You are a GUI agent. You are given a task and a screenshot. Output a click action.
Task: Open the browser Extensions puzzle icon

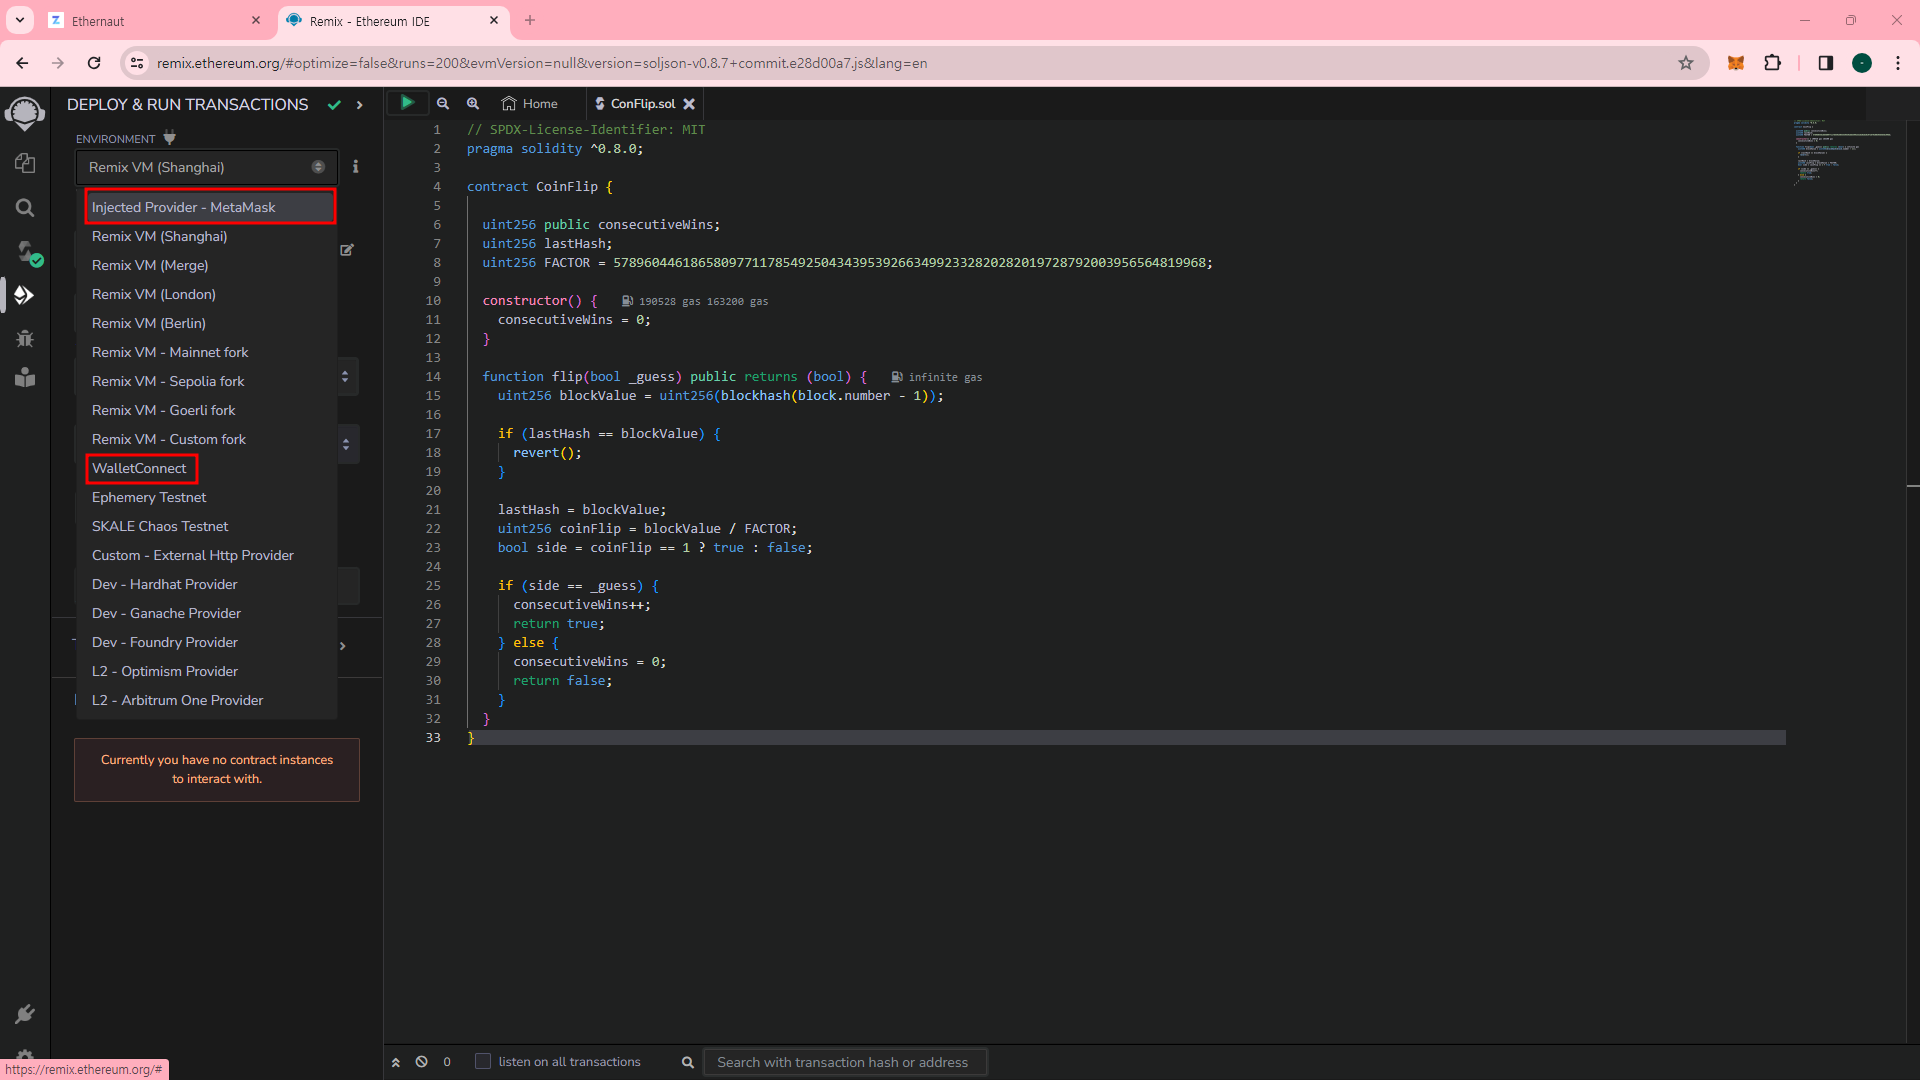pos(1772,63)
